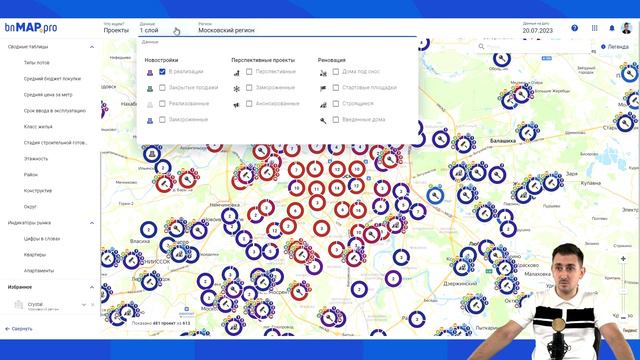Viewport: 640px width, 360px height.
Task: Collapse the 'Сводные таблицы' section
Action: coord(92,47)
